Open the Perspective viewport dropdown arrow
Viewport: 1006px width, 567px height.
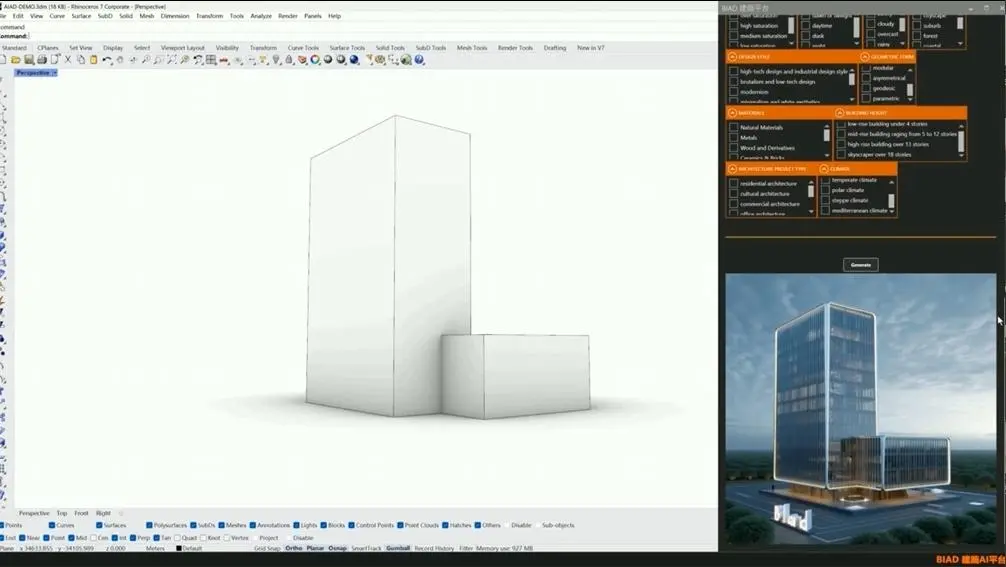[x=55, y=73]
